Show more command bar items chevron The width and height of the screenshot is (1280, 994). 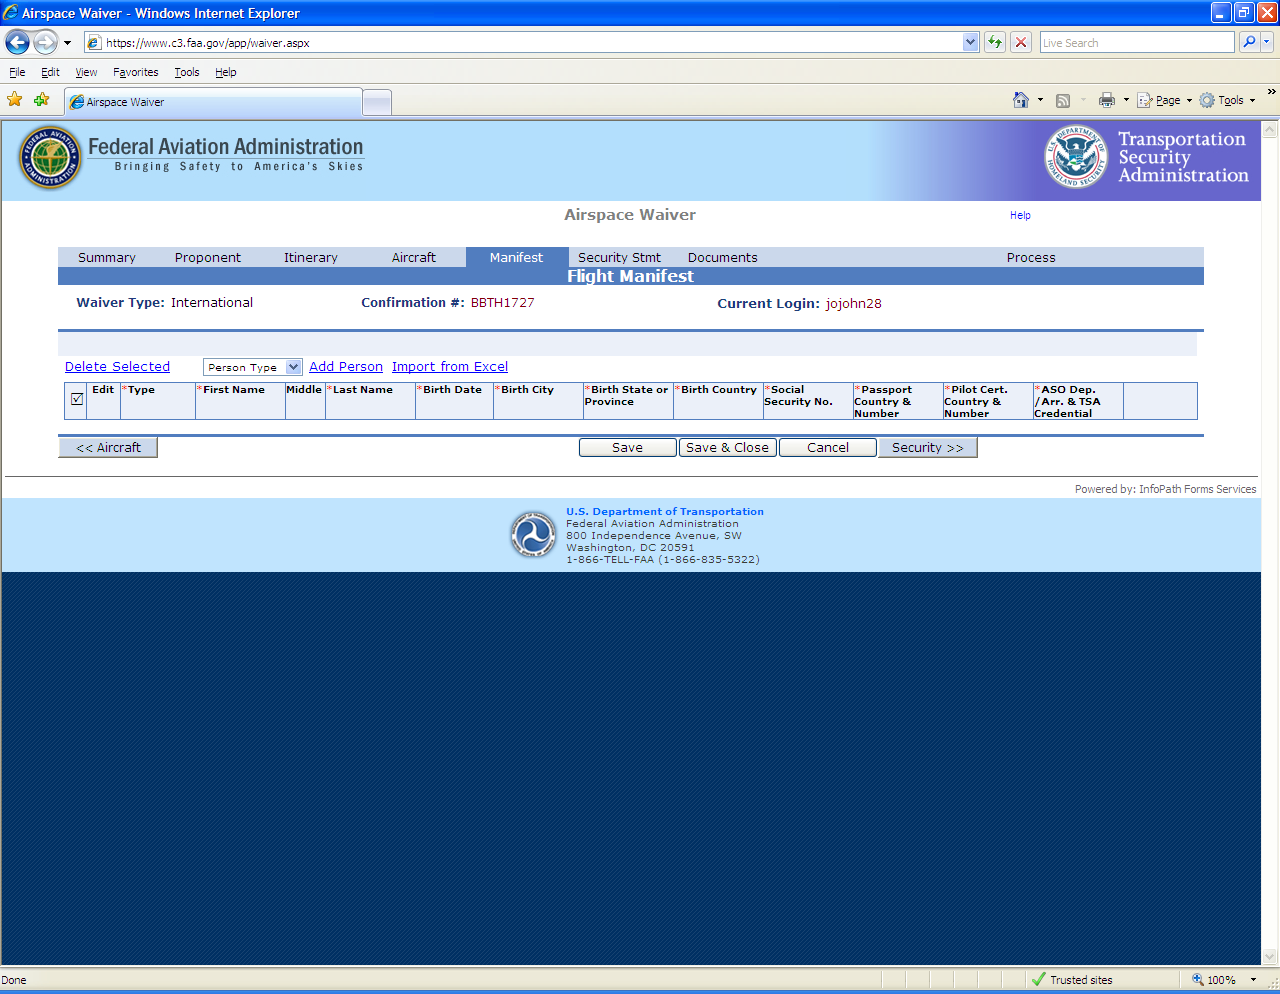[1271, 92]
